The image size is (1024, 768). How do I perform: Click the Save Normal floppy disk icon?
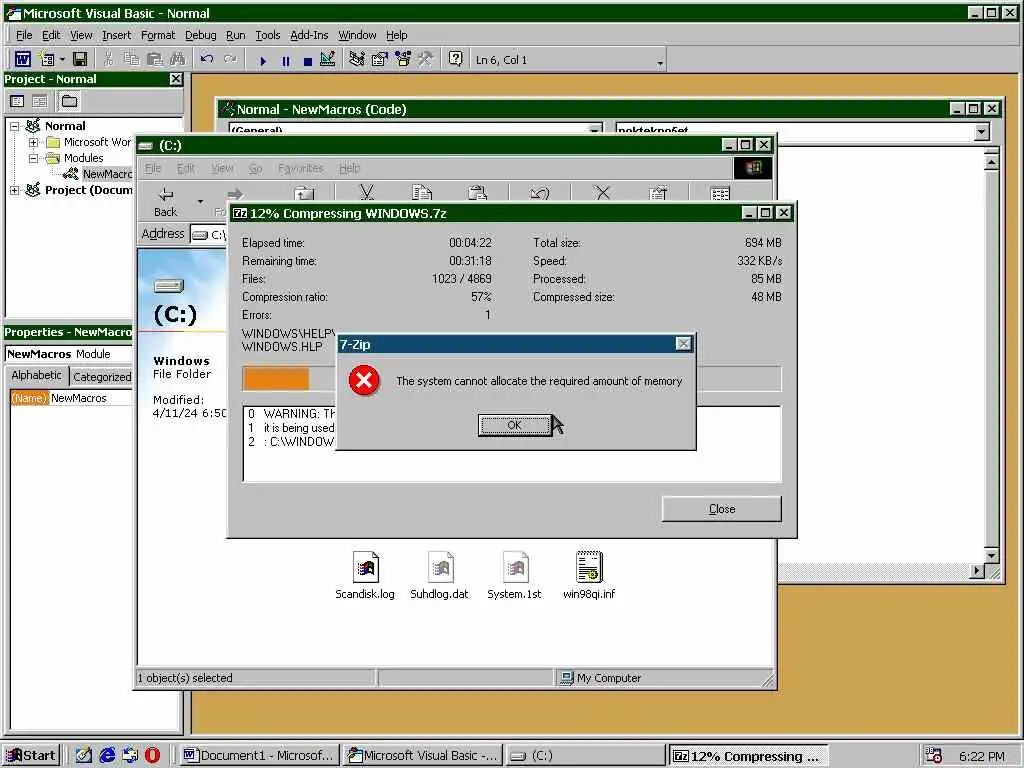80,59
